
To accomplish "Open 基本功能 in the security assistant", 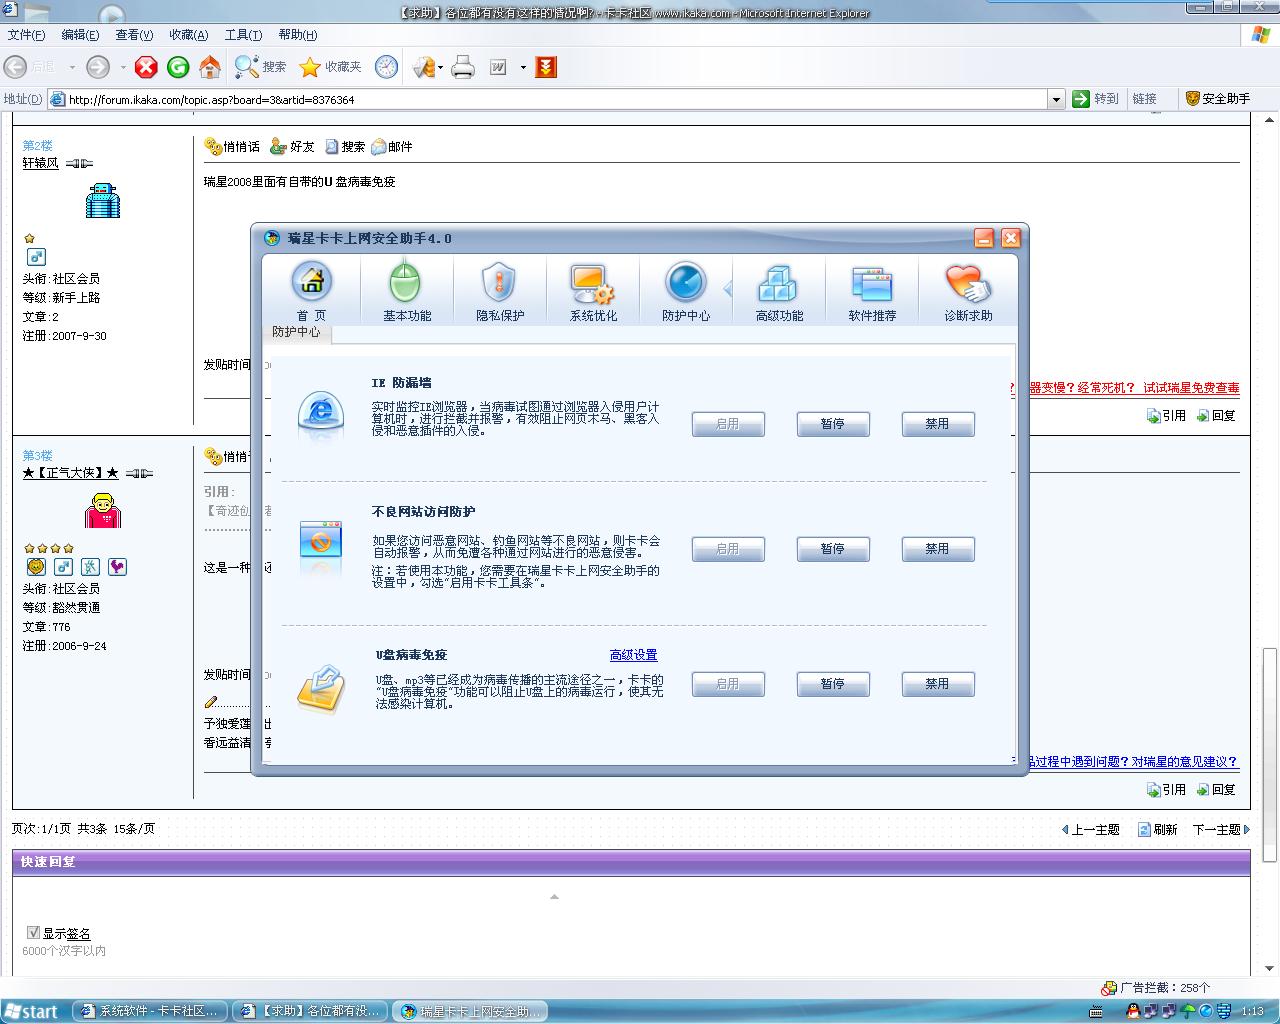I will point(407,292).
